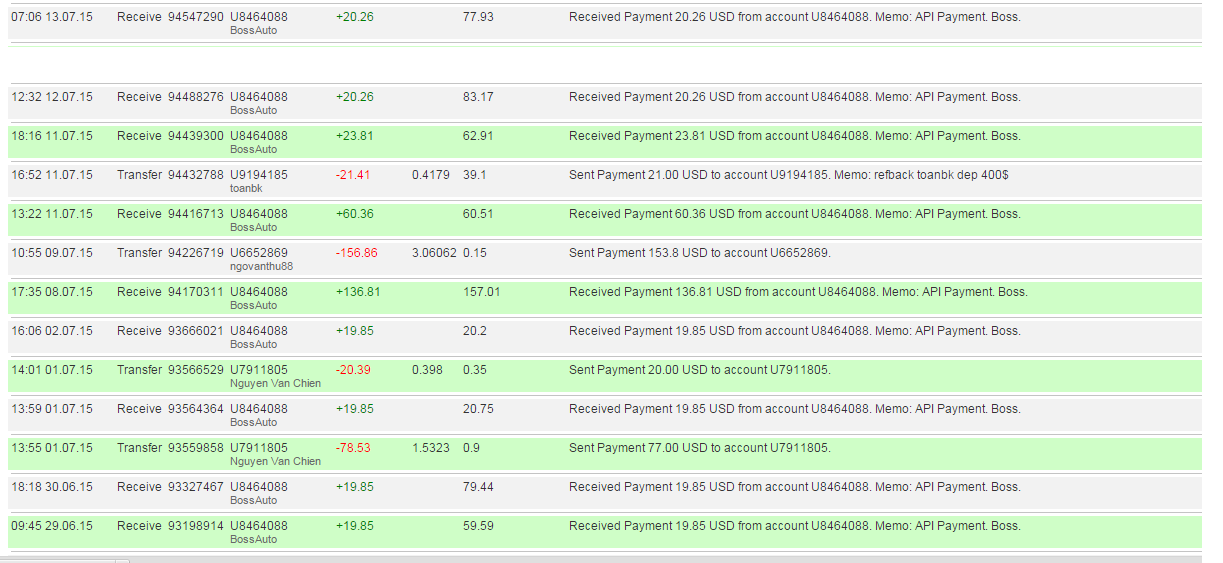1223x563 pixels.
Task: Click the fee value 0.398
Action: tap(428, 370)
